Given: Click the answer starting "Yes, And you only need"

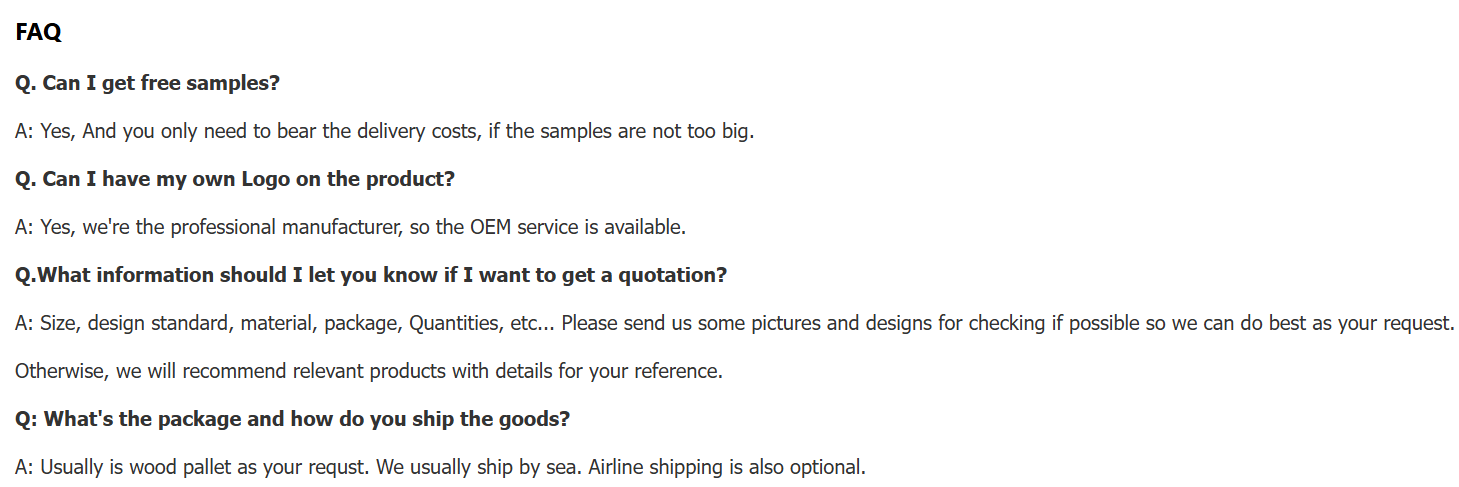Looking at the screenshot, I should click(384, 132).
